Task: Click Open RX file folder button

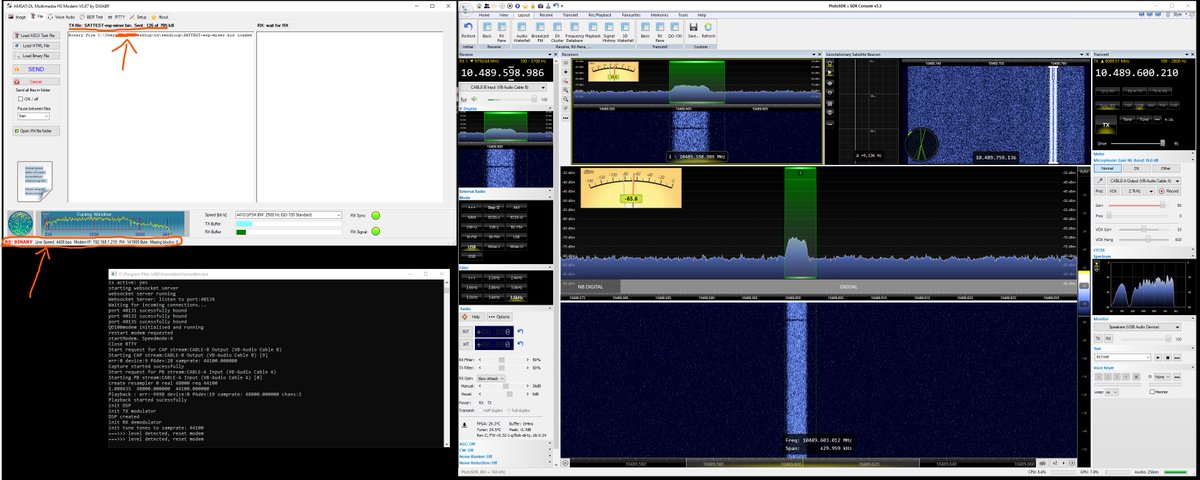Action: [x=36, y=131]
